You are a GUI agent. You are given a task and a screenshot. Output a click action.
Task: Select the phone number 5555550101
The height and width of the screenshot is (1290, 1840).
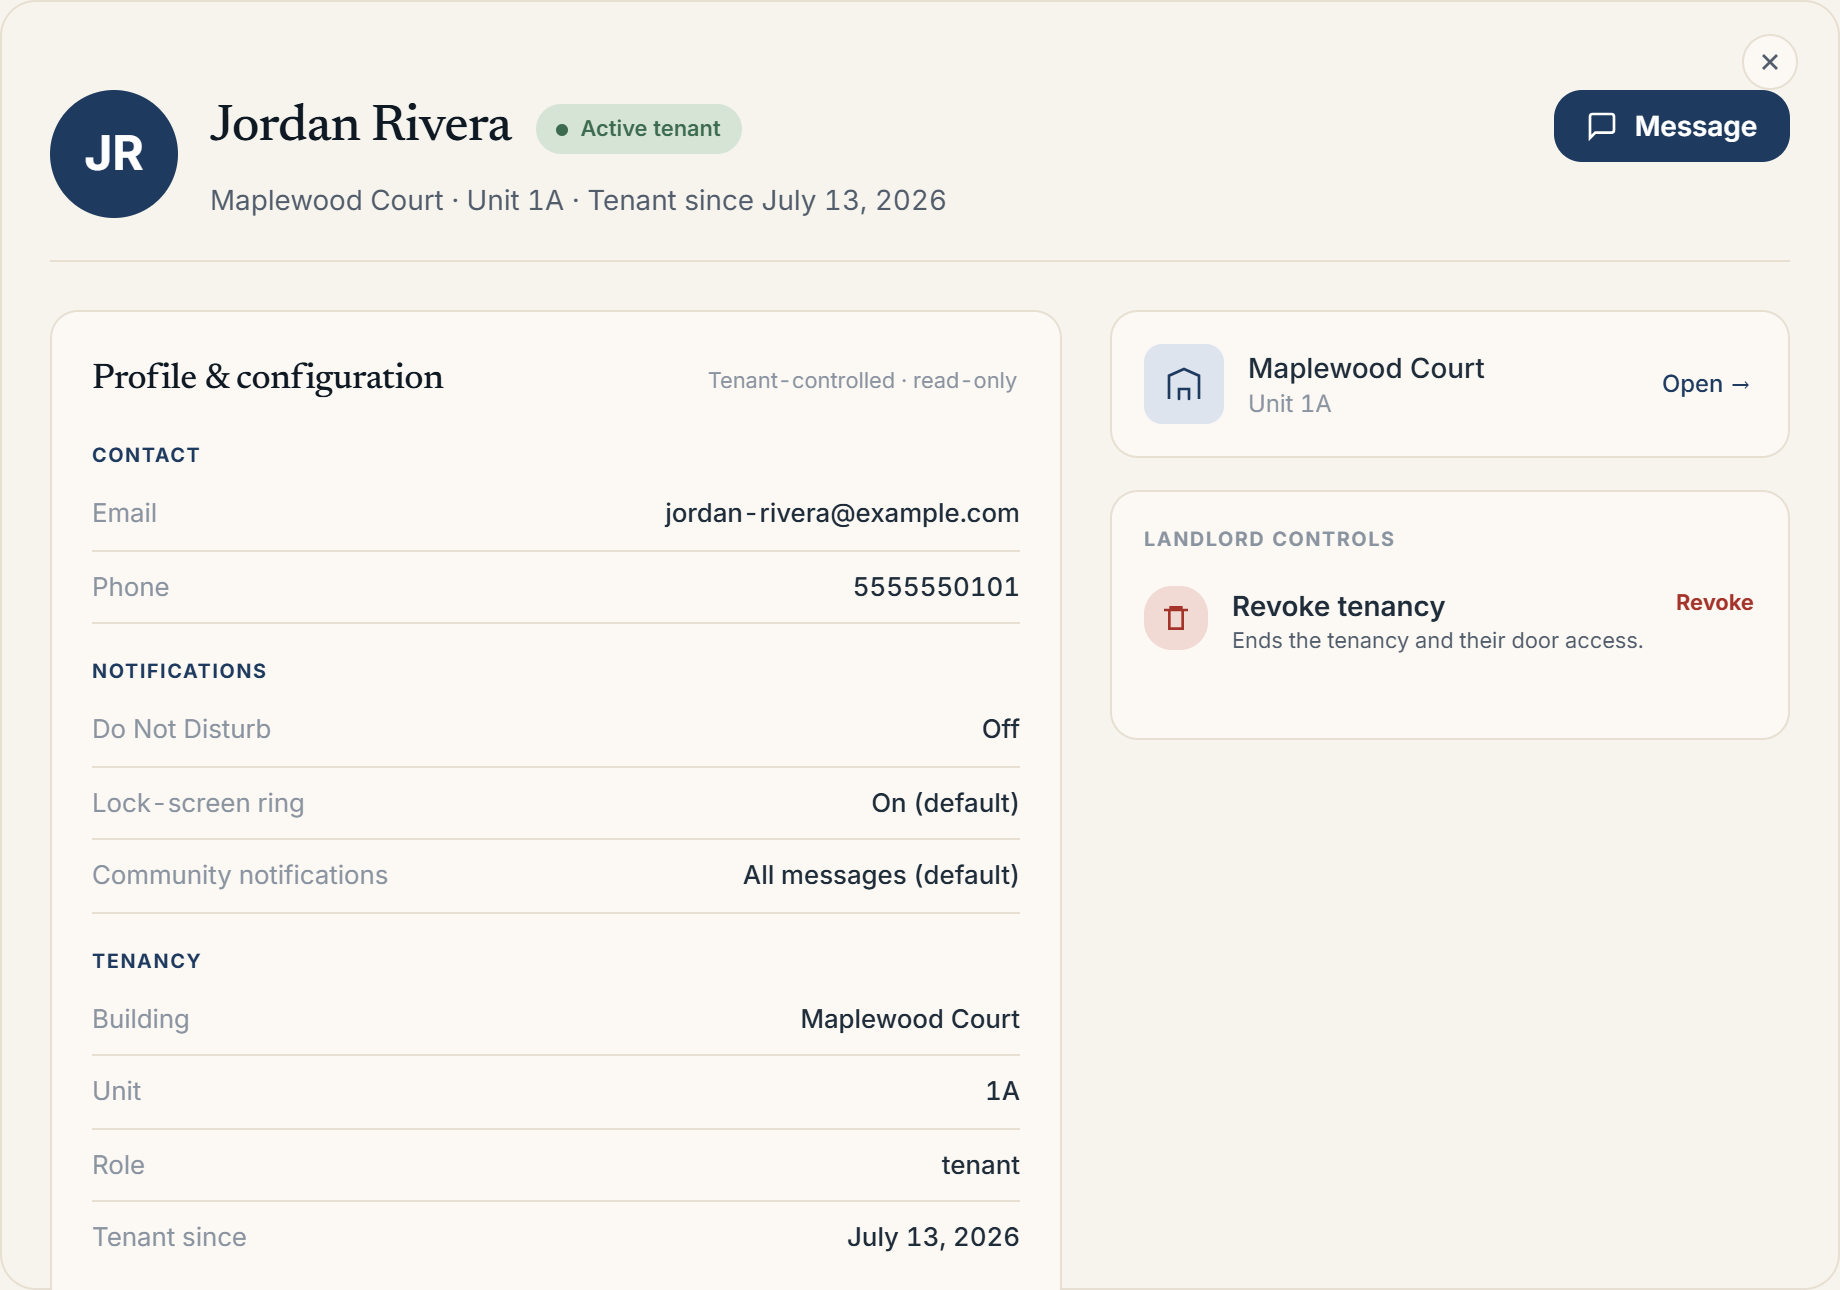pos(936,587)
